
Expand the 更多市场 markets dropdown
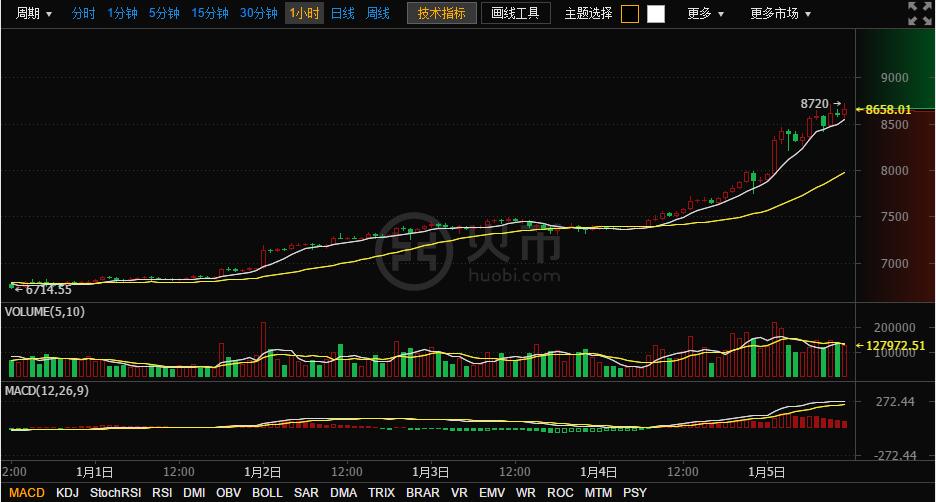click(780, 13)
